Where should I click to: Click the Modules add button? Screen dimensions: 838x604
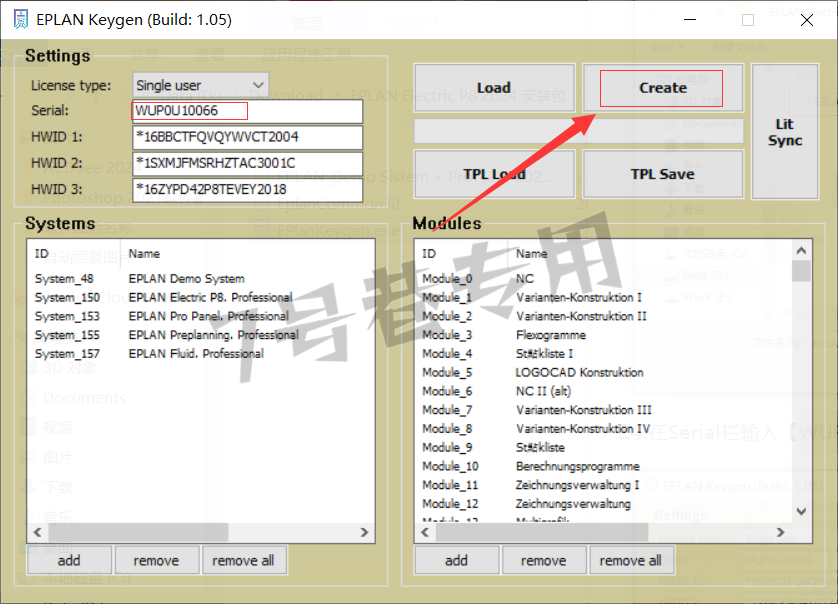[457, 560]
